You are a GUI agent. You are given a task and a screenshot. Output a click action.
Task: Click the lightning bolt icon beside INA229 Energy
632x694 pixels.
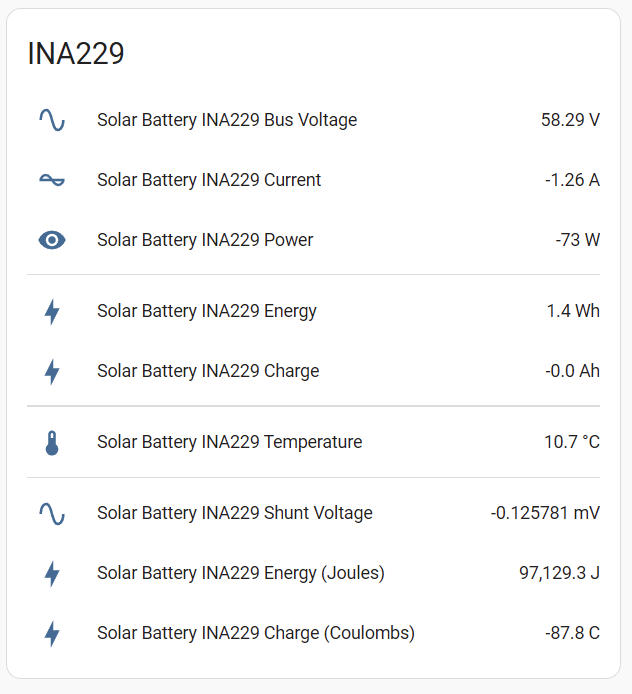pos(52,311)
